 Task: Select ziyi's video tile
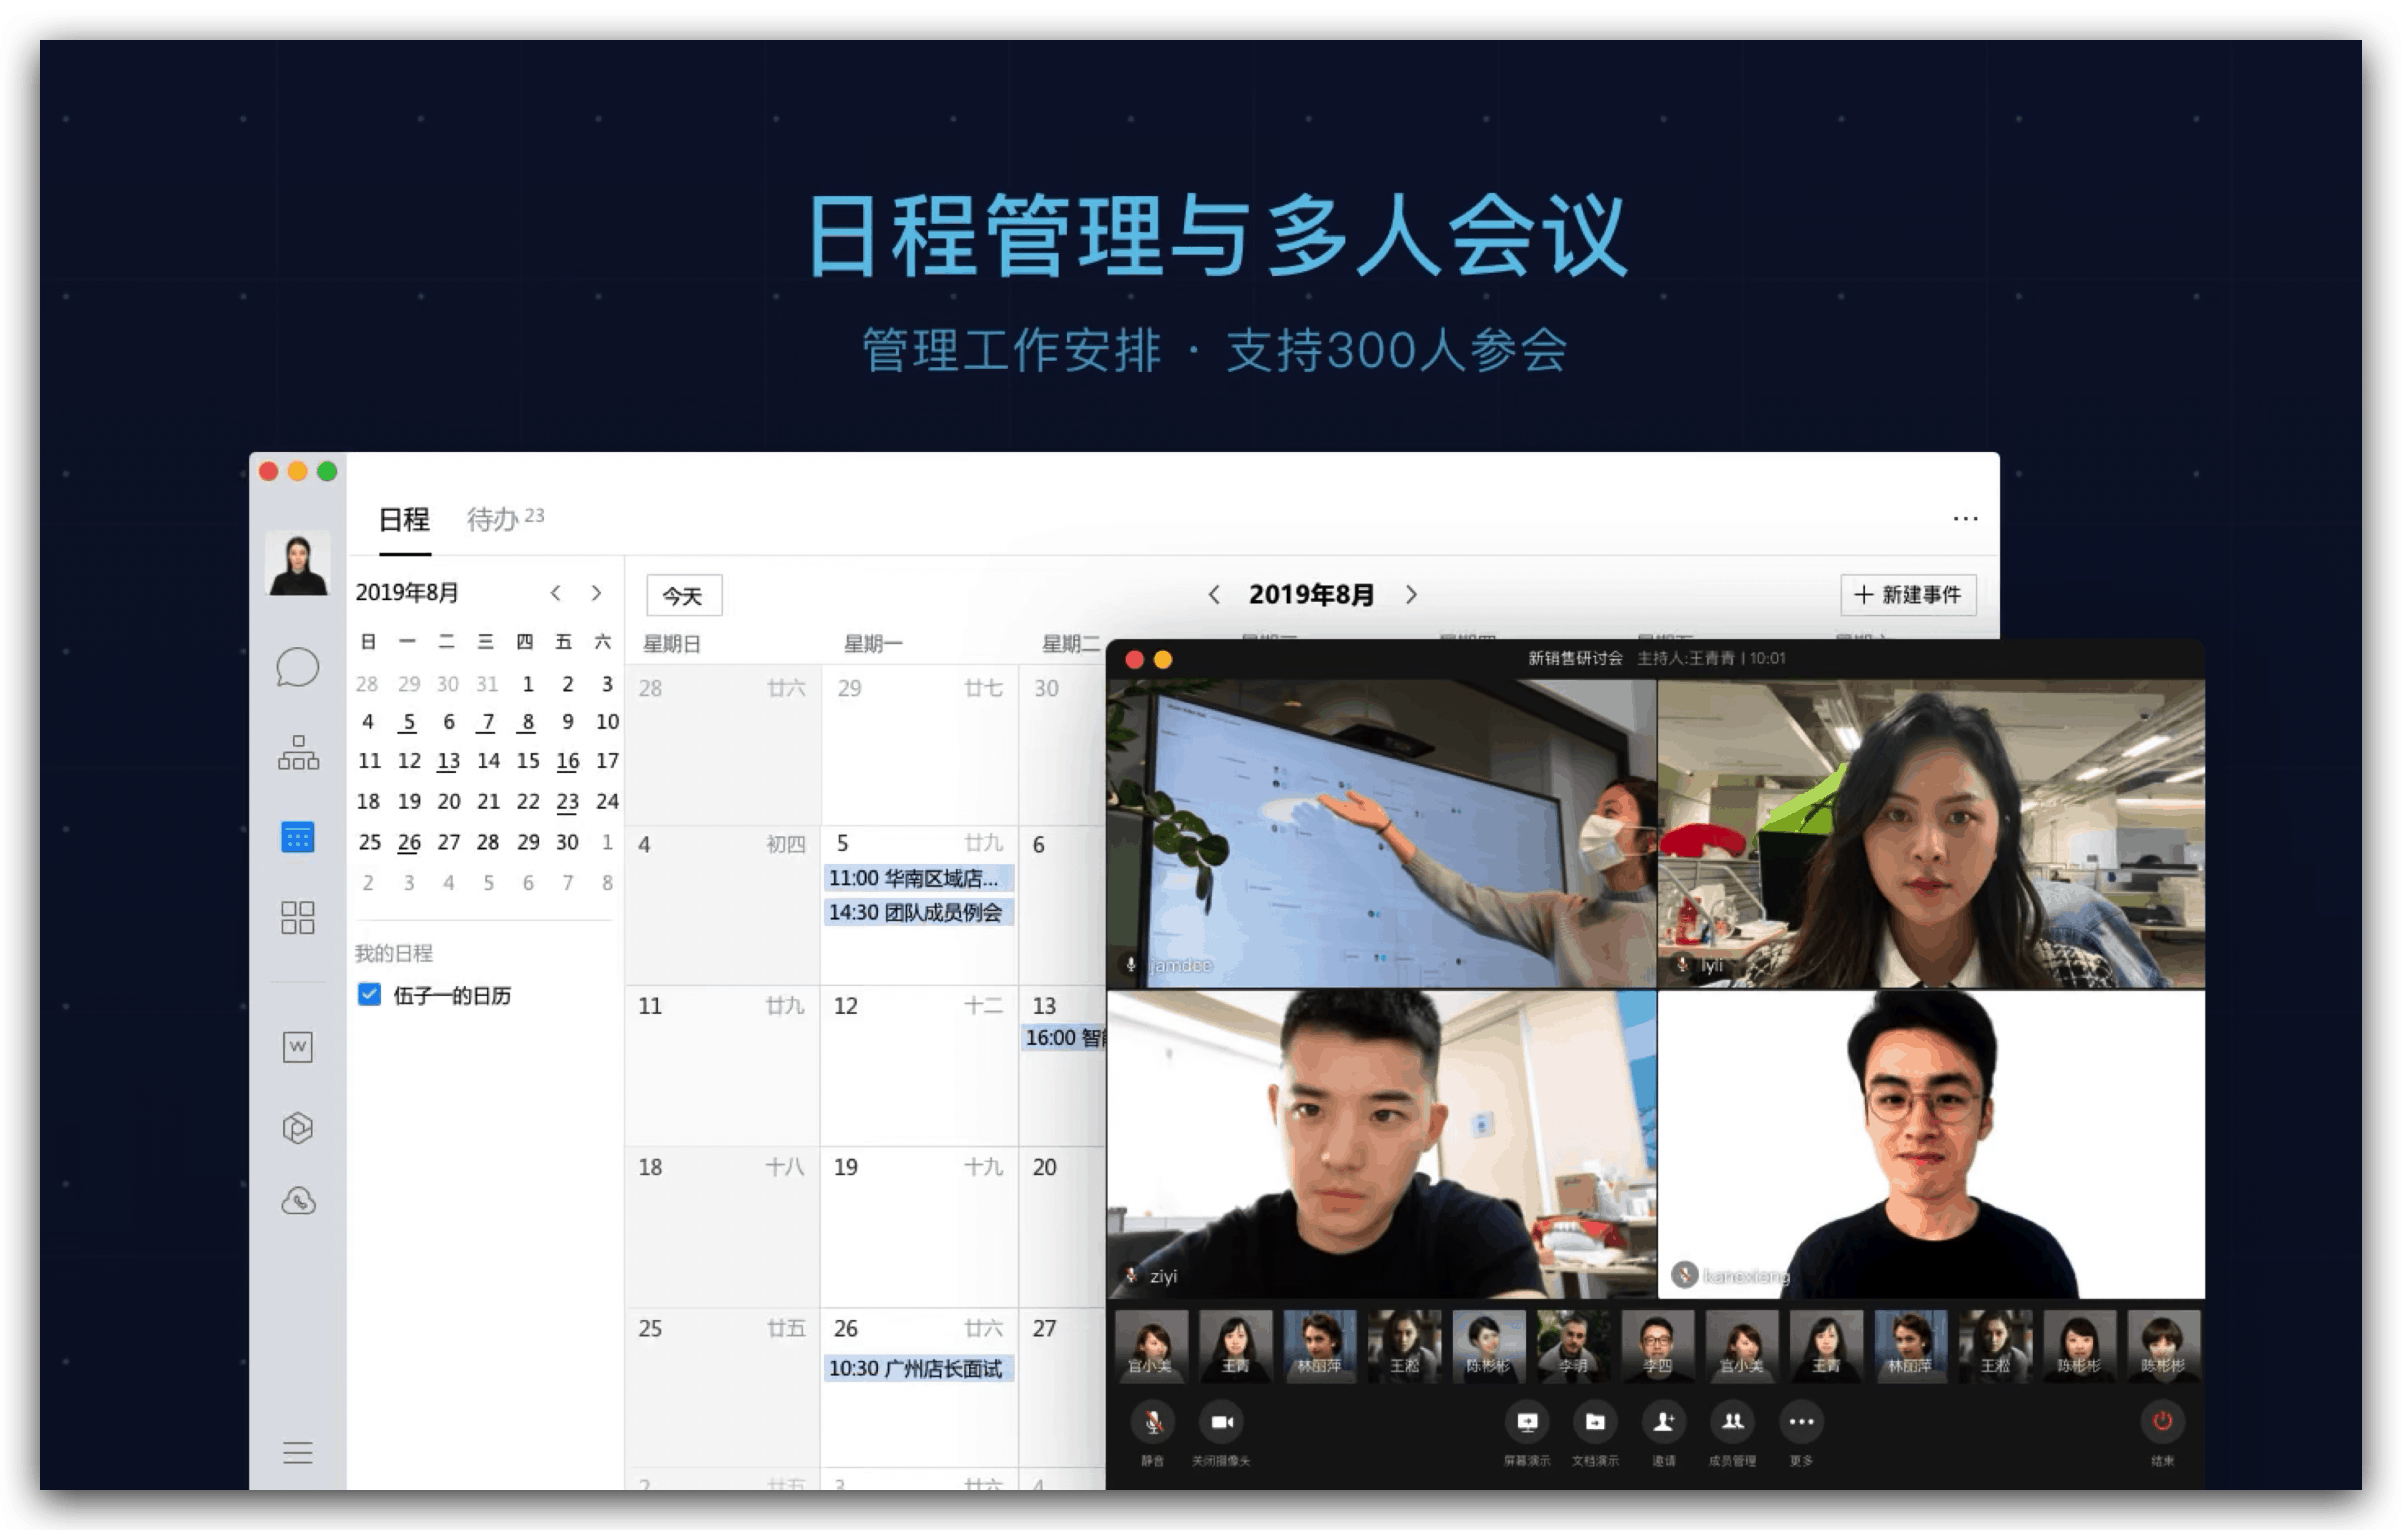(1381, 1144)
